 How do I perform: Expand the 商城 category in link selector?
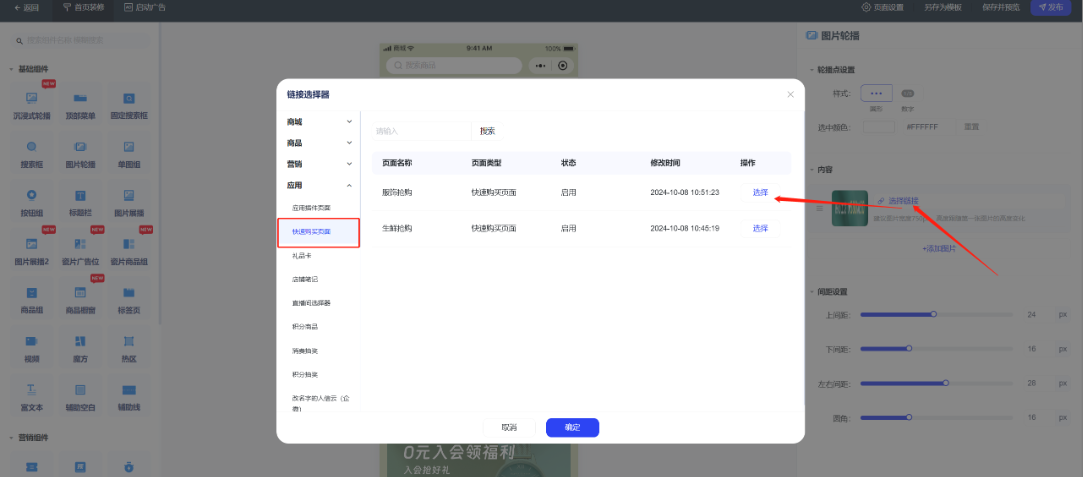(318, 121)
